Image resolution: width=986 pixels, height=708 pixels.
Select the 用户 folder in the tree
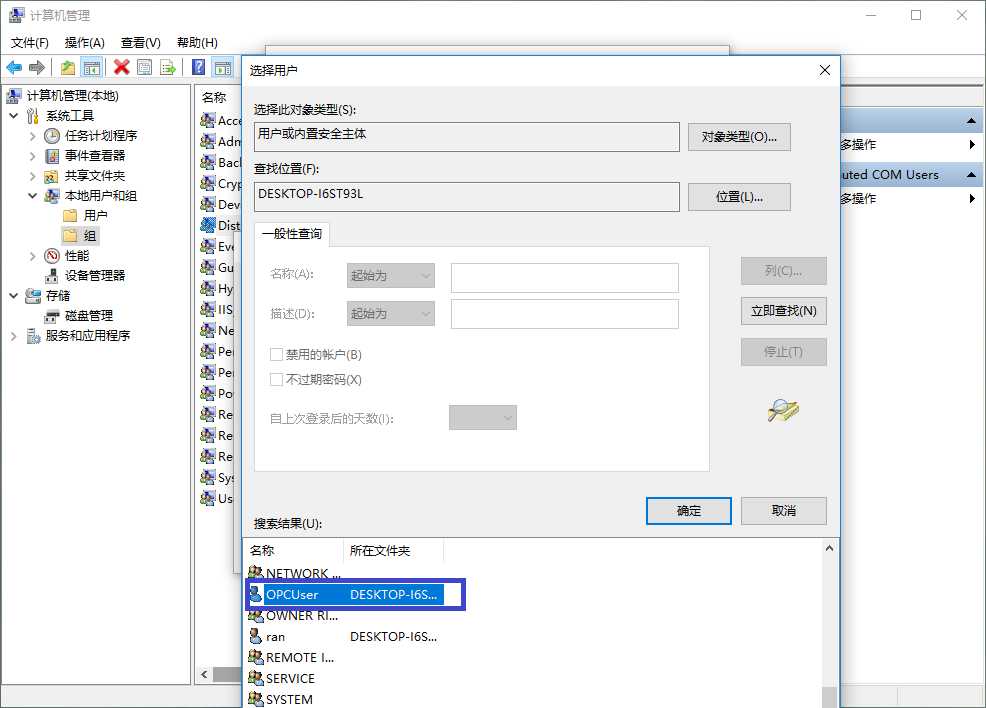point(95,216)
